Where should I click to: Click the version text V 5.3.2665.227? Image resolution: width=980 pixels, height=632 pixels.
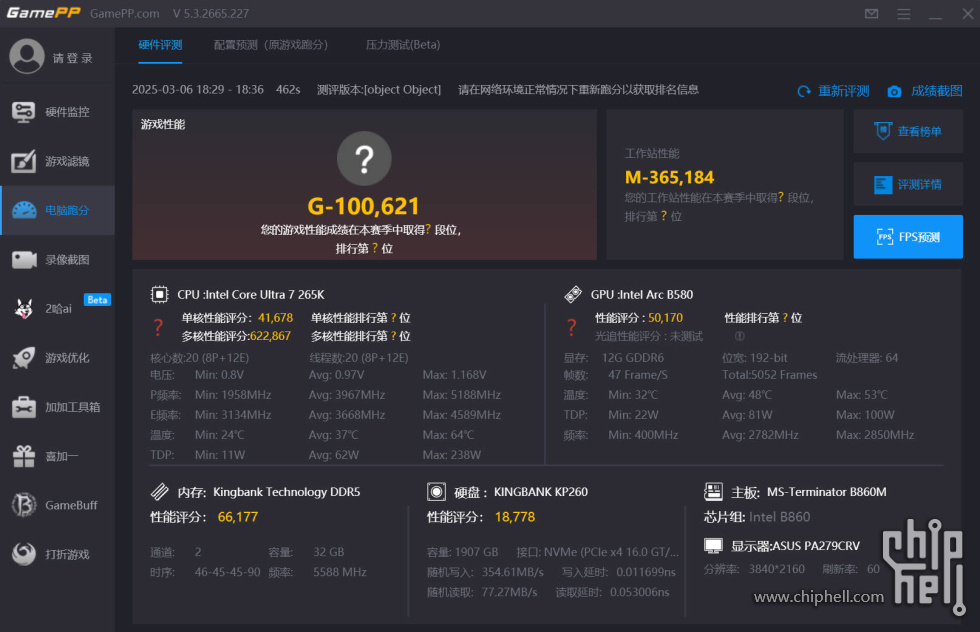(211, 14)
